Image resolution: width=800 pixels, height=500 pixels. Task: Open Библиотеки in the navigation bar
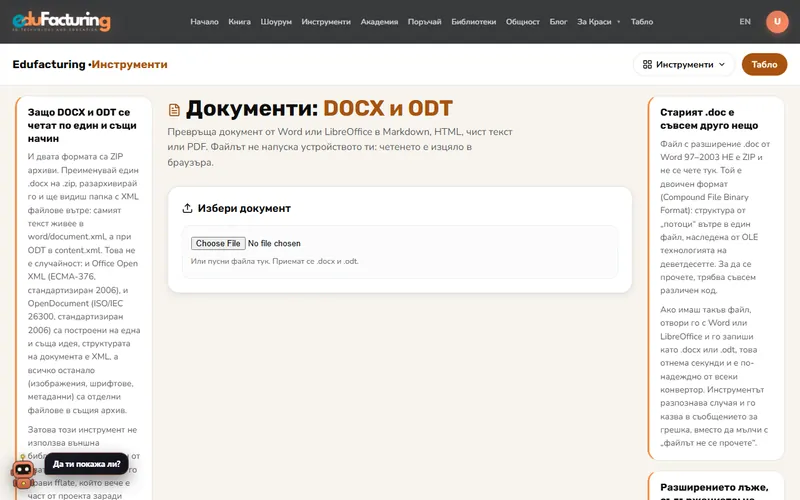473,21
